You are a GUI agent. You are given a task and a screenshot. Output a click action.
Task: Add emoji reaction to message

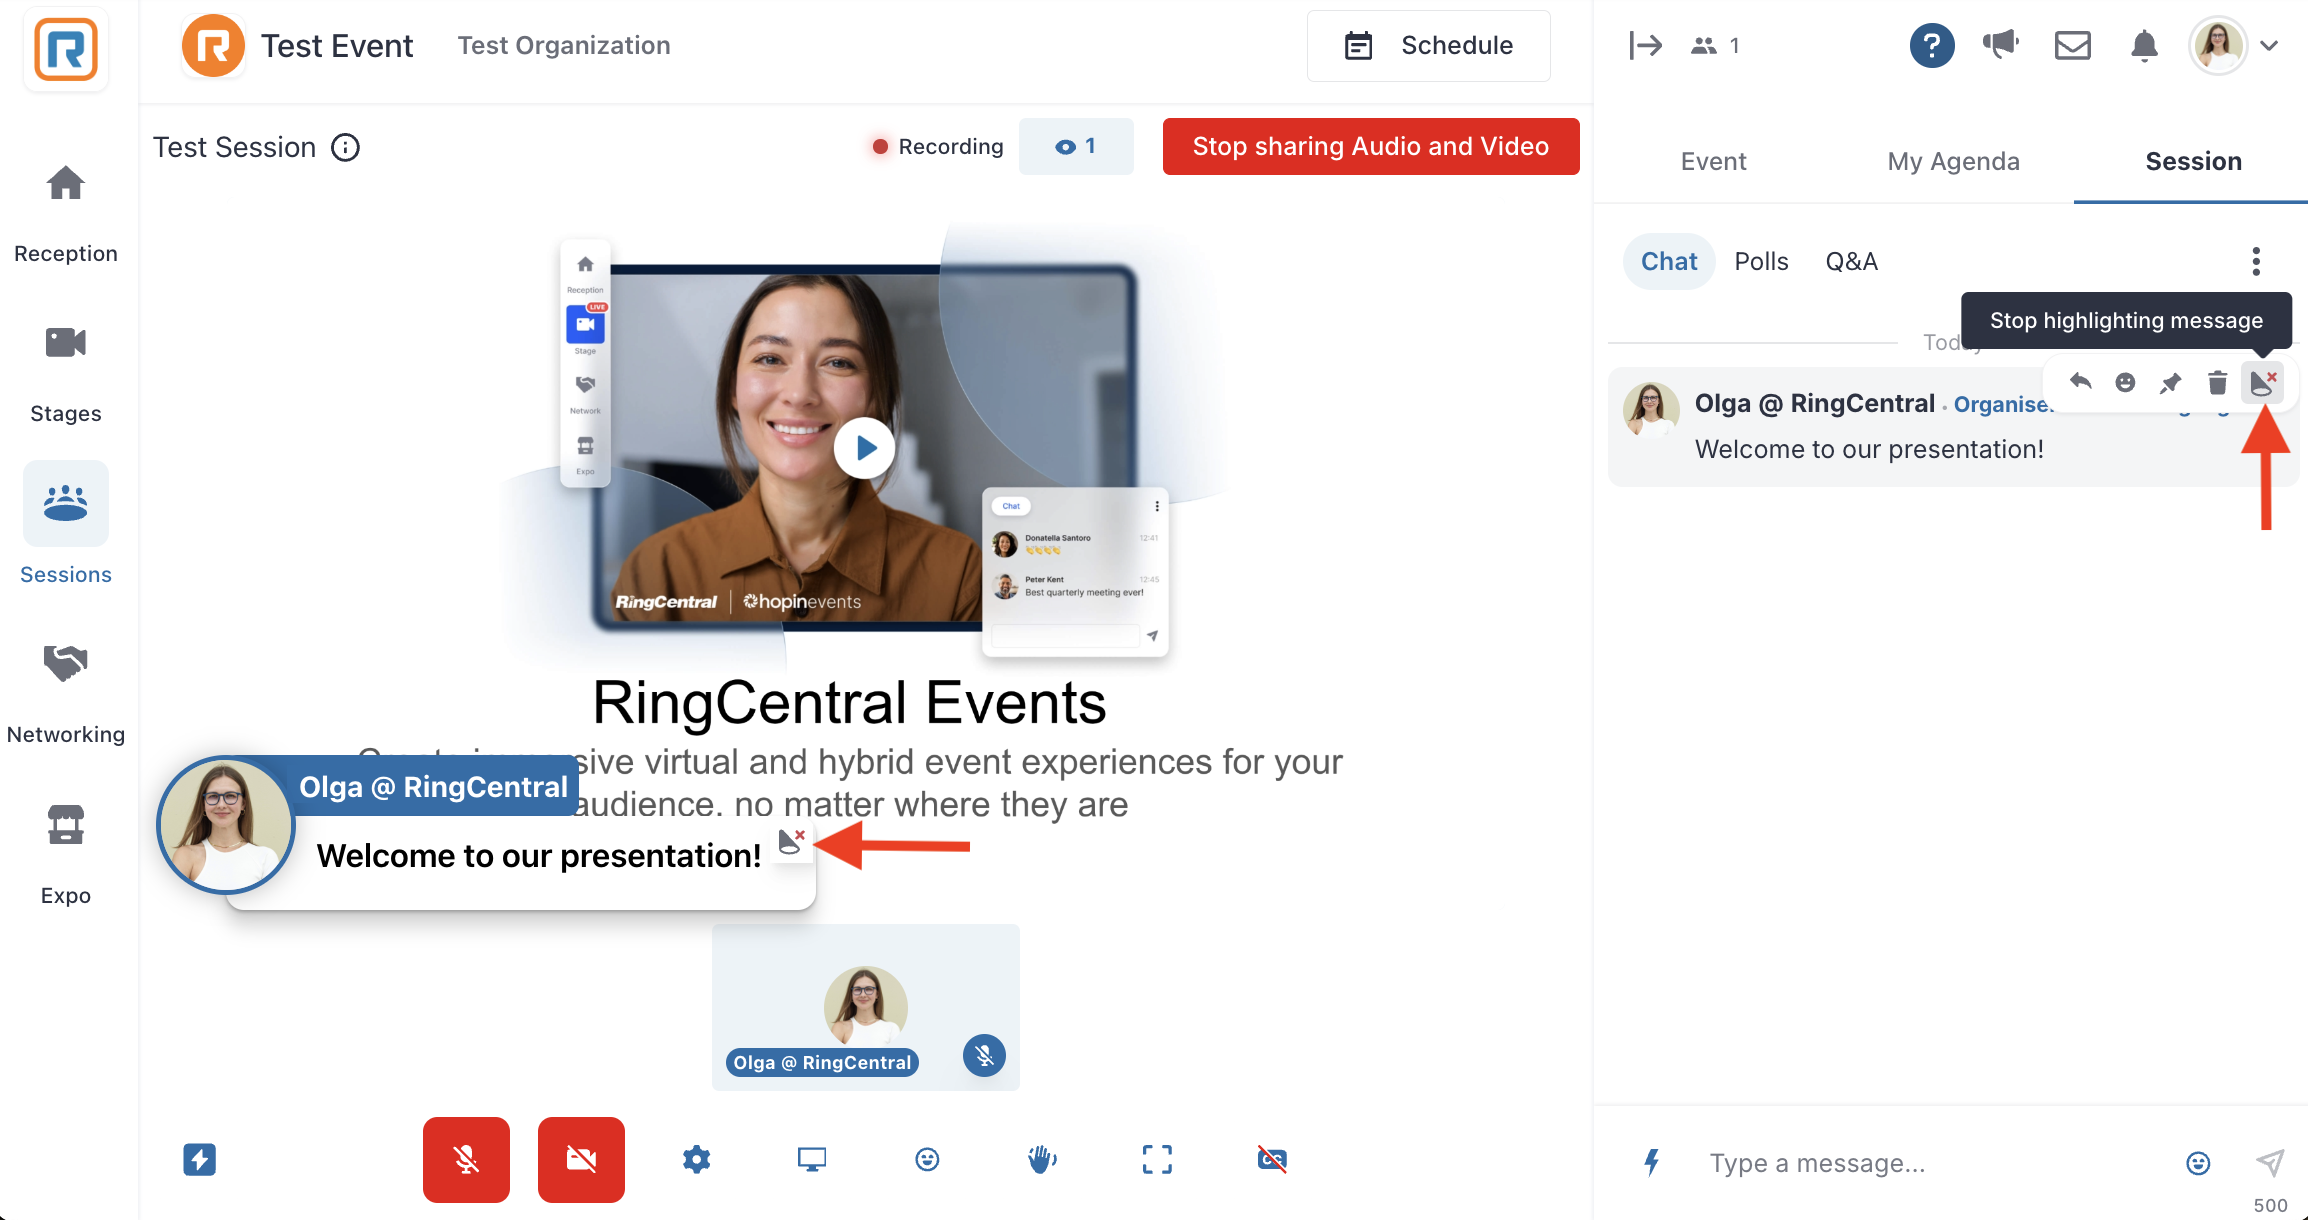pyautogui.click(x=2125, y=382)
